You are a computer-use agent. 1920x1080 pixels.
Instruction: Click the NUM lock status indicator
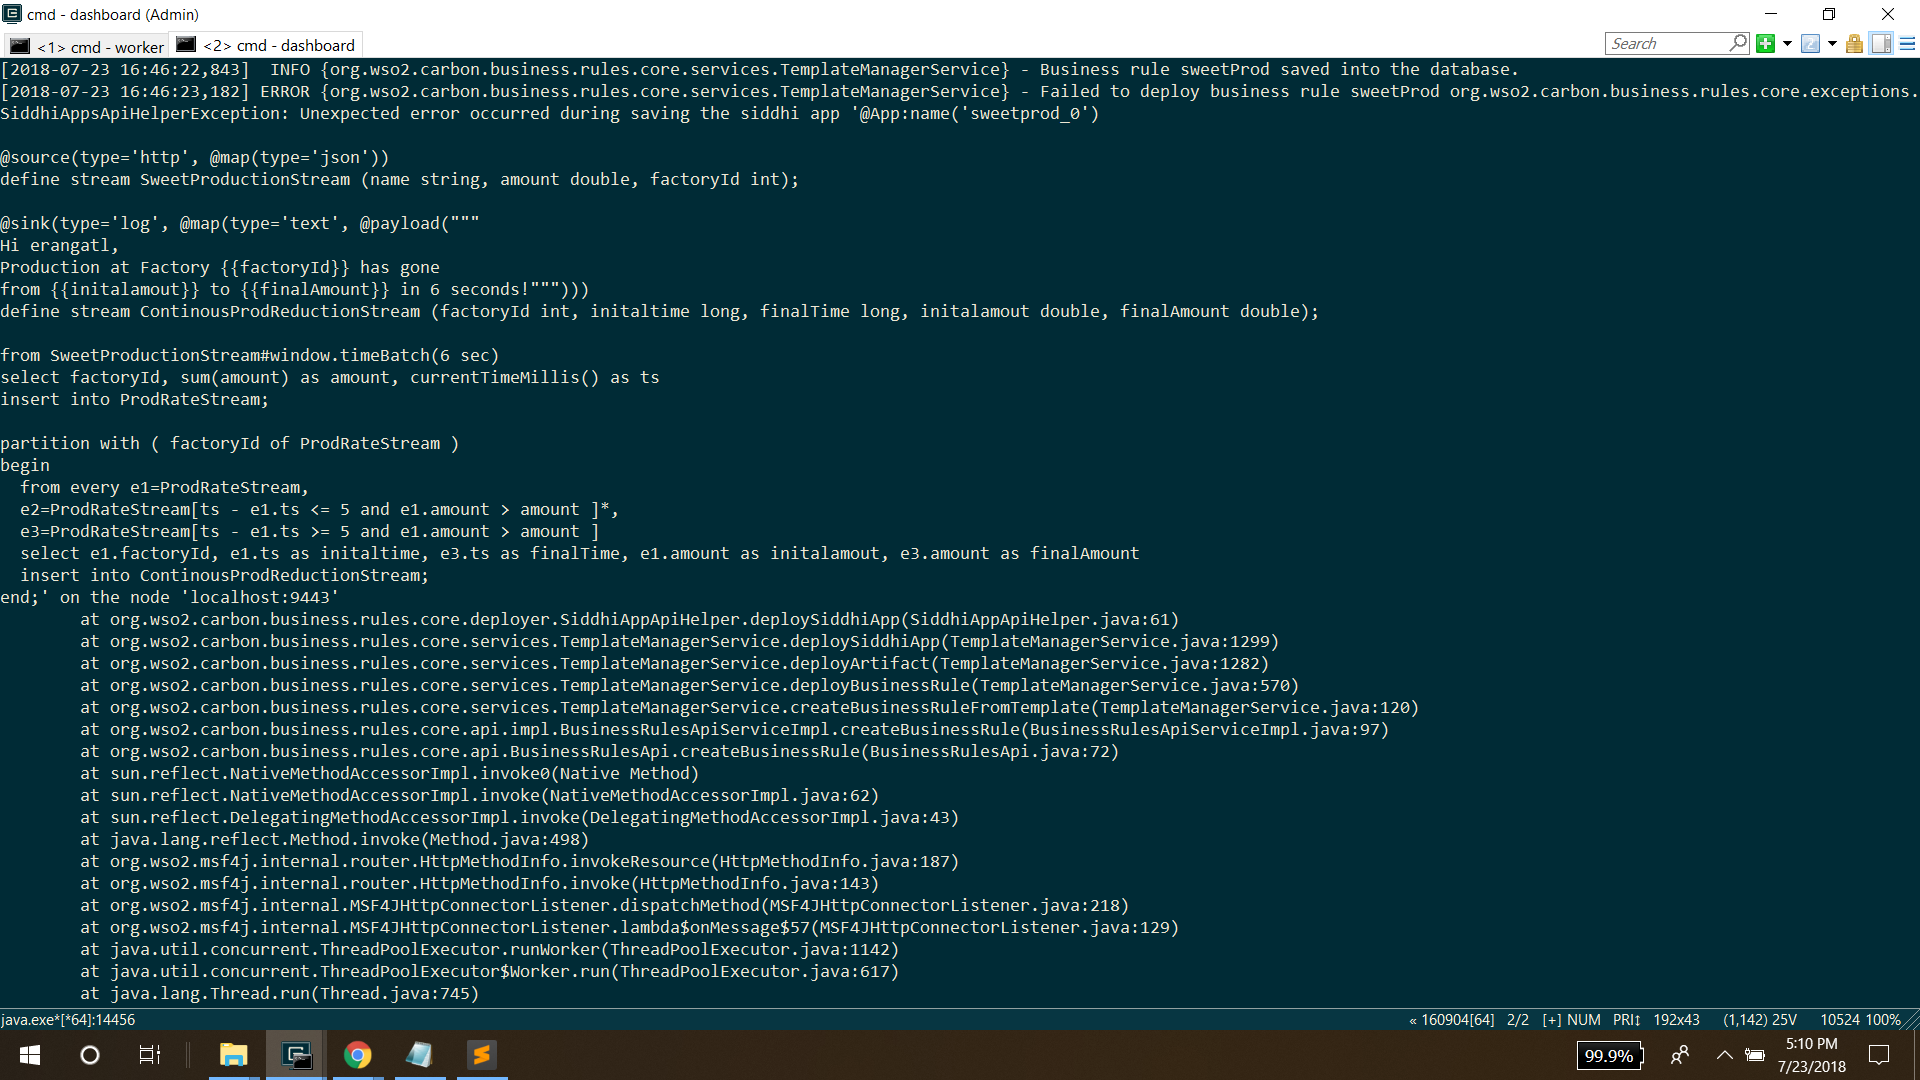coord(1583,1020)
